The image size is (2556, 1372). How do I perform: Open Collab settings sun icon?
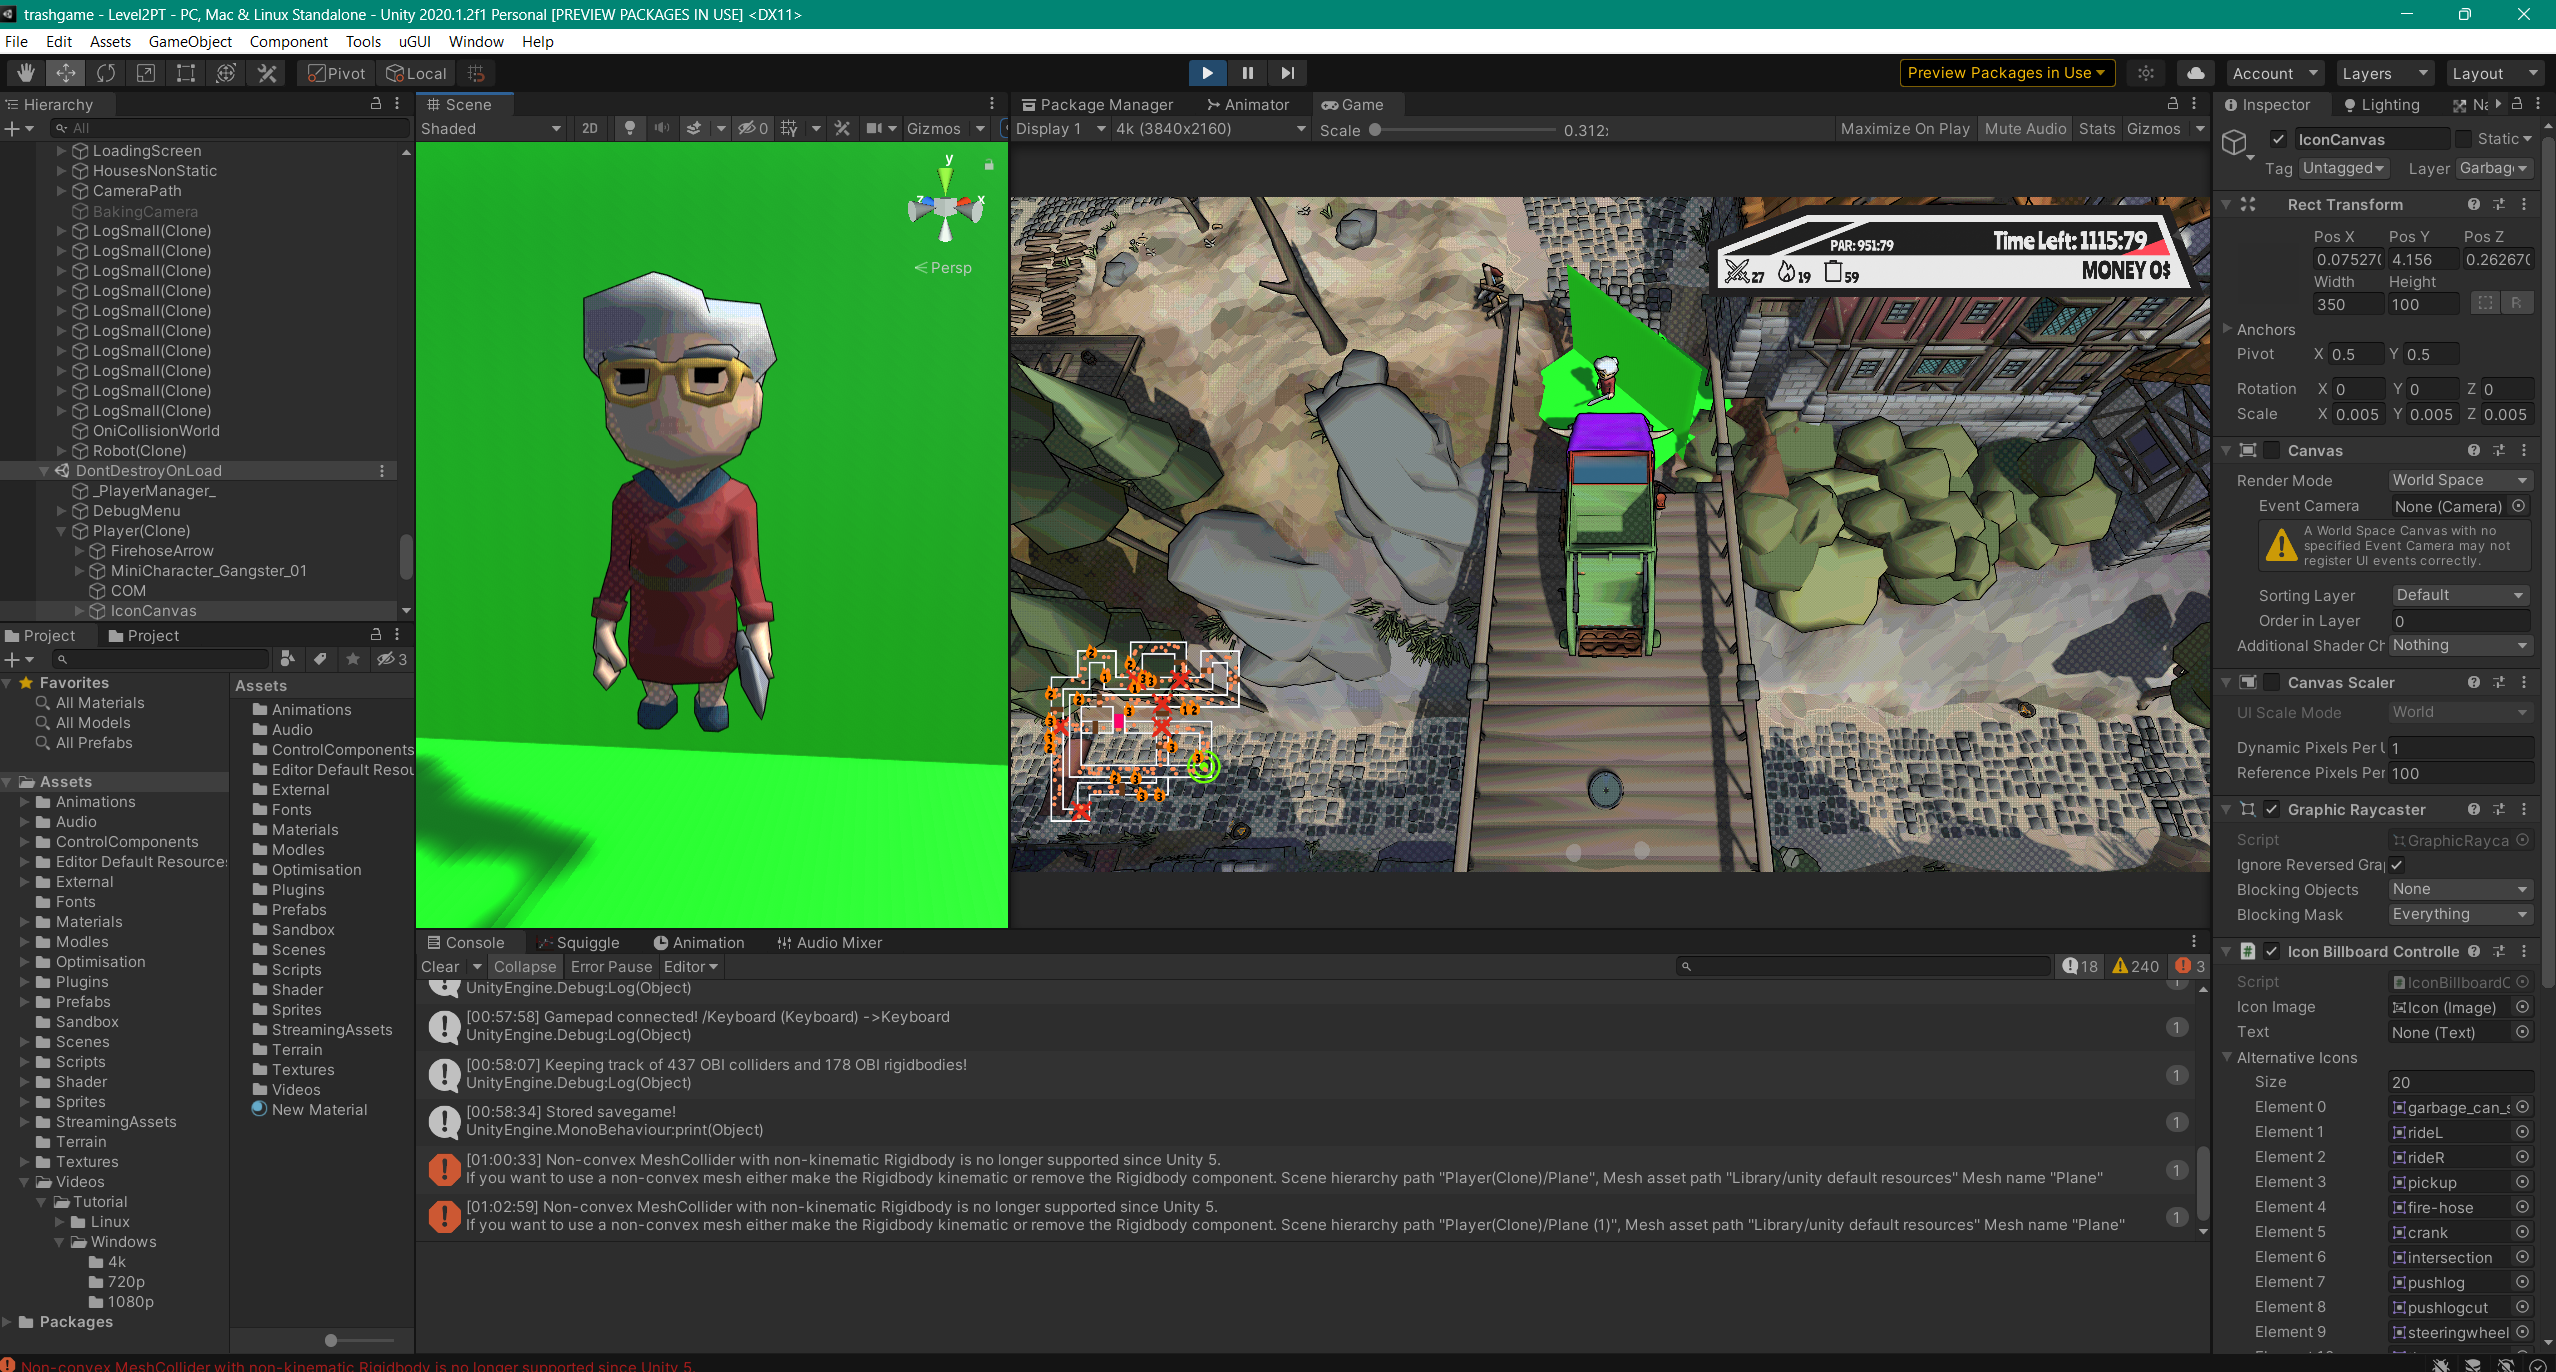point(2146,73)
